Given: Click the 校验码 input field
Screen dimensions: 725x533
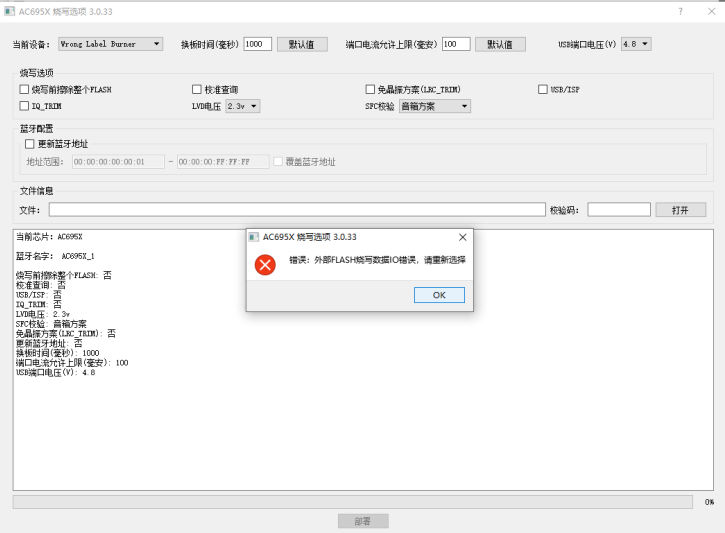Looking at the screenshot, I should click(619, 210).
